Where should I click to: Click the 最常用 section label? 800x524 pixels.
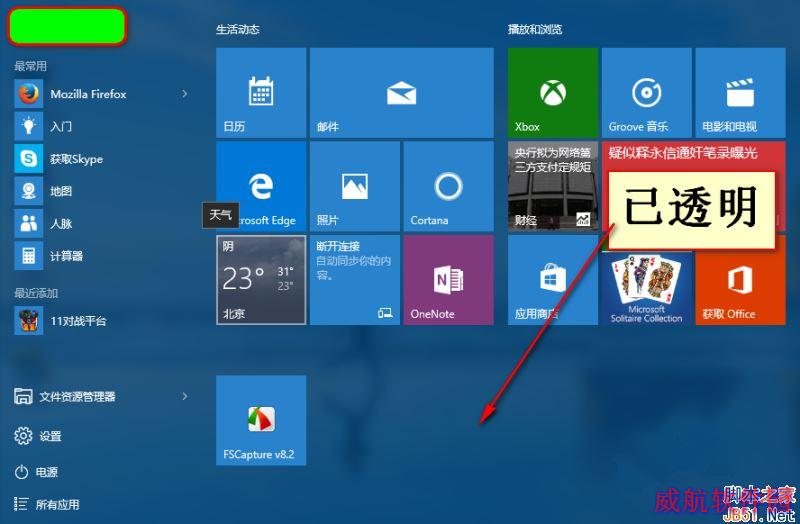pyautogui.click(x=31, y=66)
